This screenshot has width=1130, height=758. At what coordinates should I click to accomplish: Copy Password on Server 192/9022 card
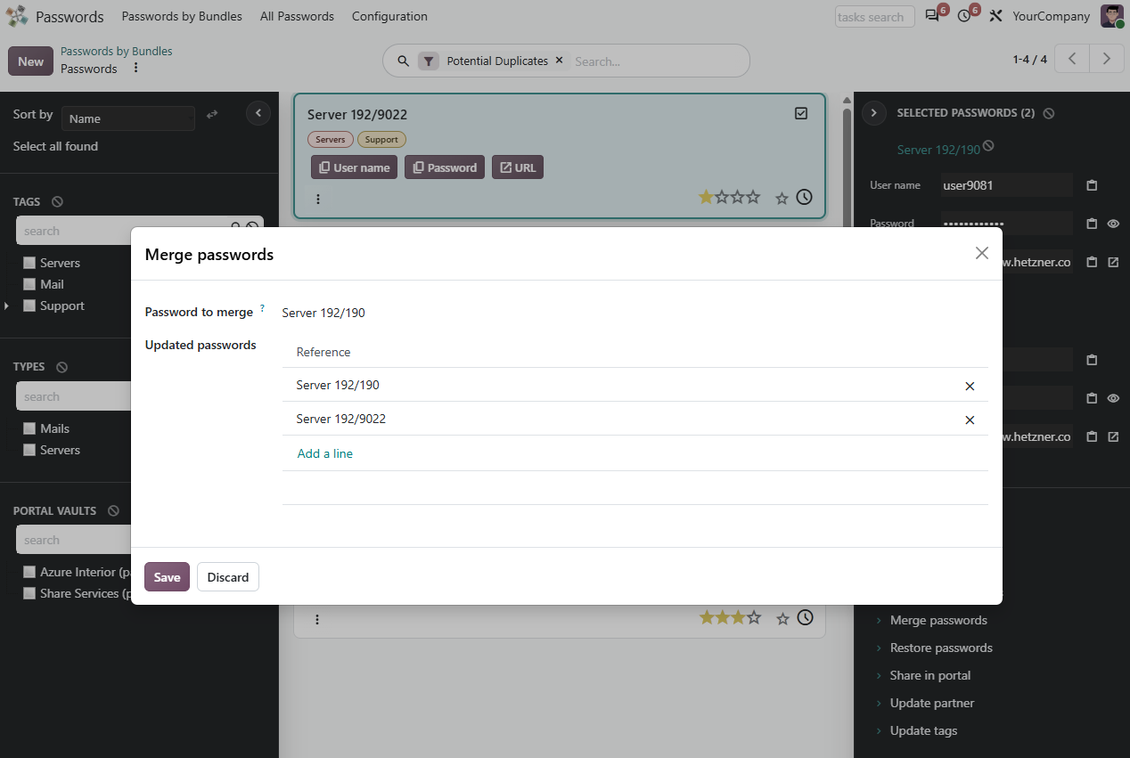tap(445, 167)
